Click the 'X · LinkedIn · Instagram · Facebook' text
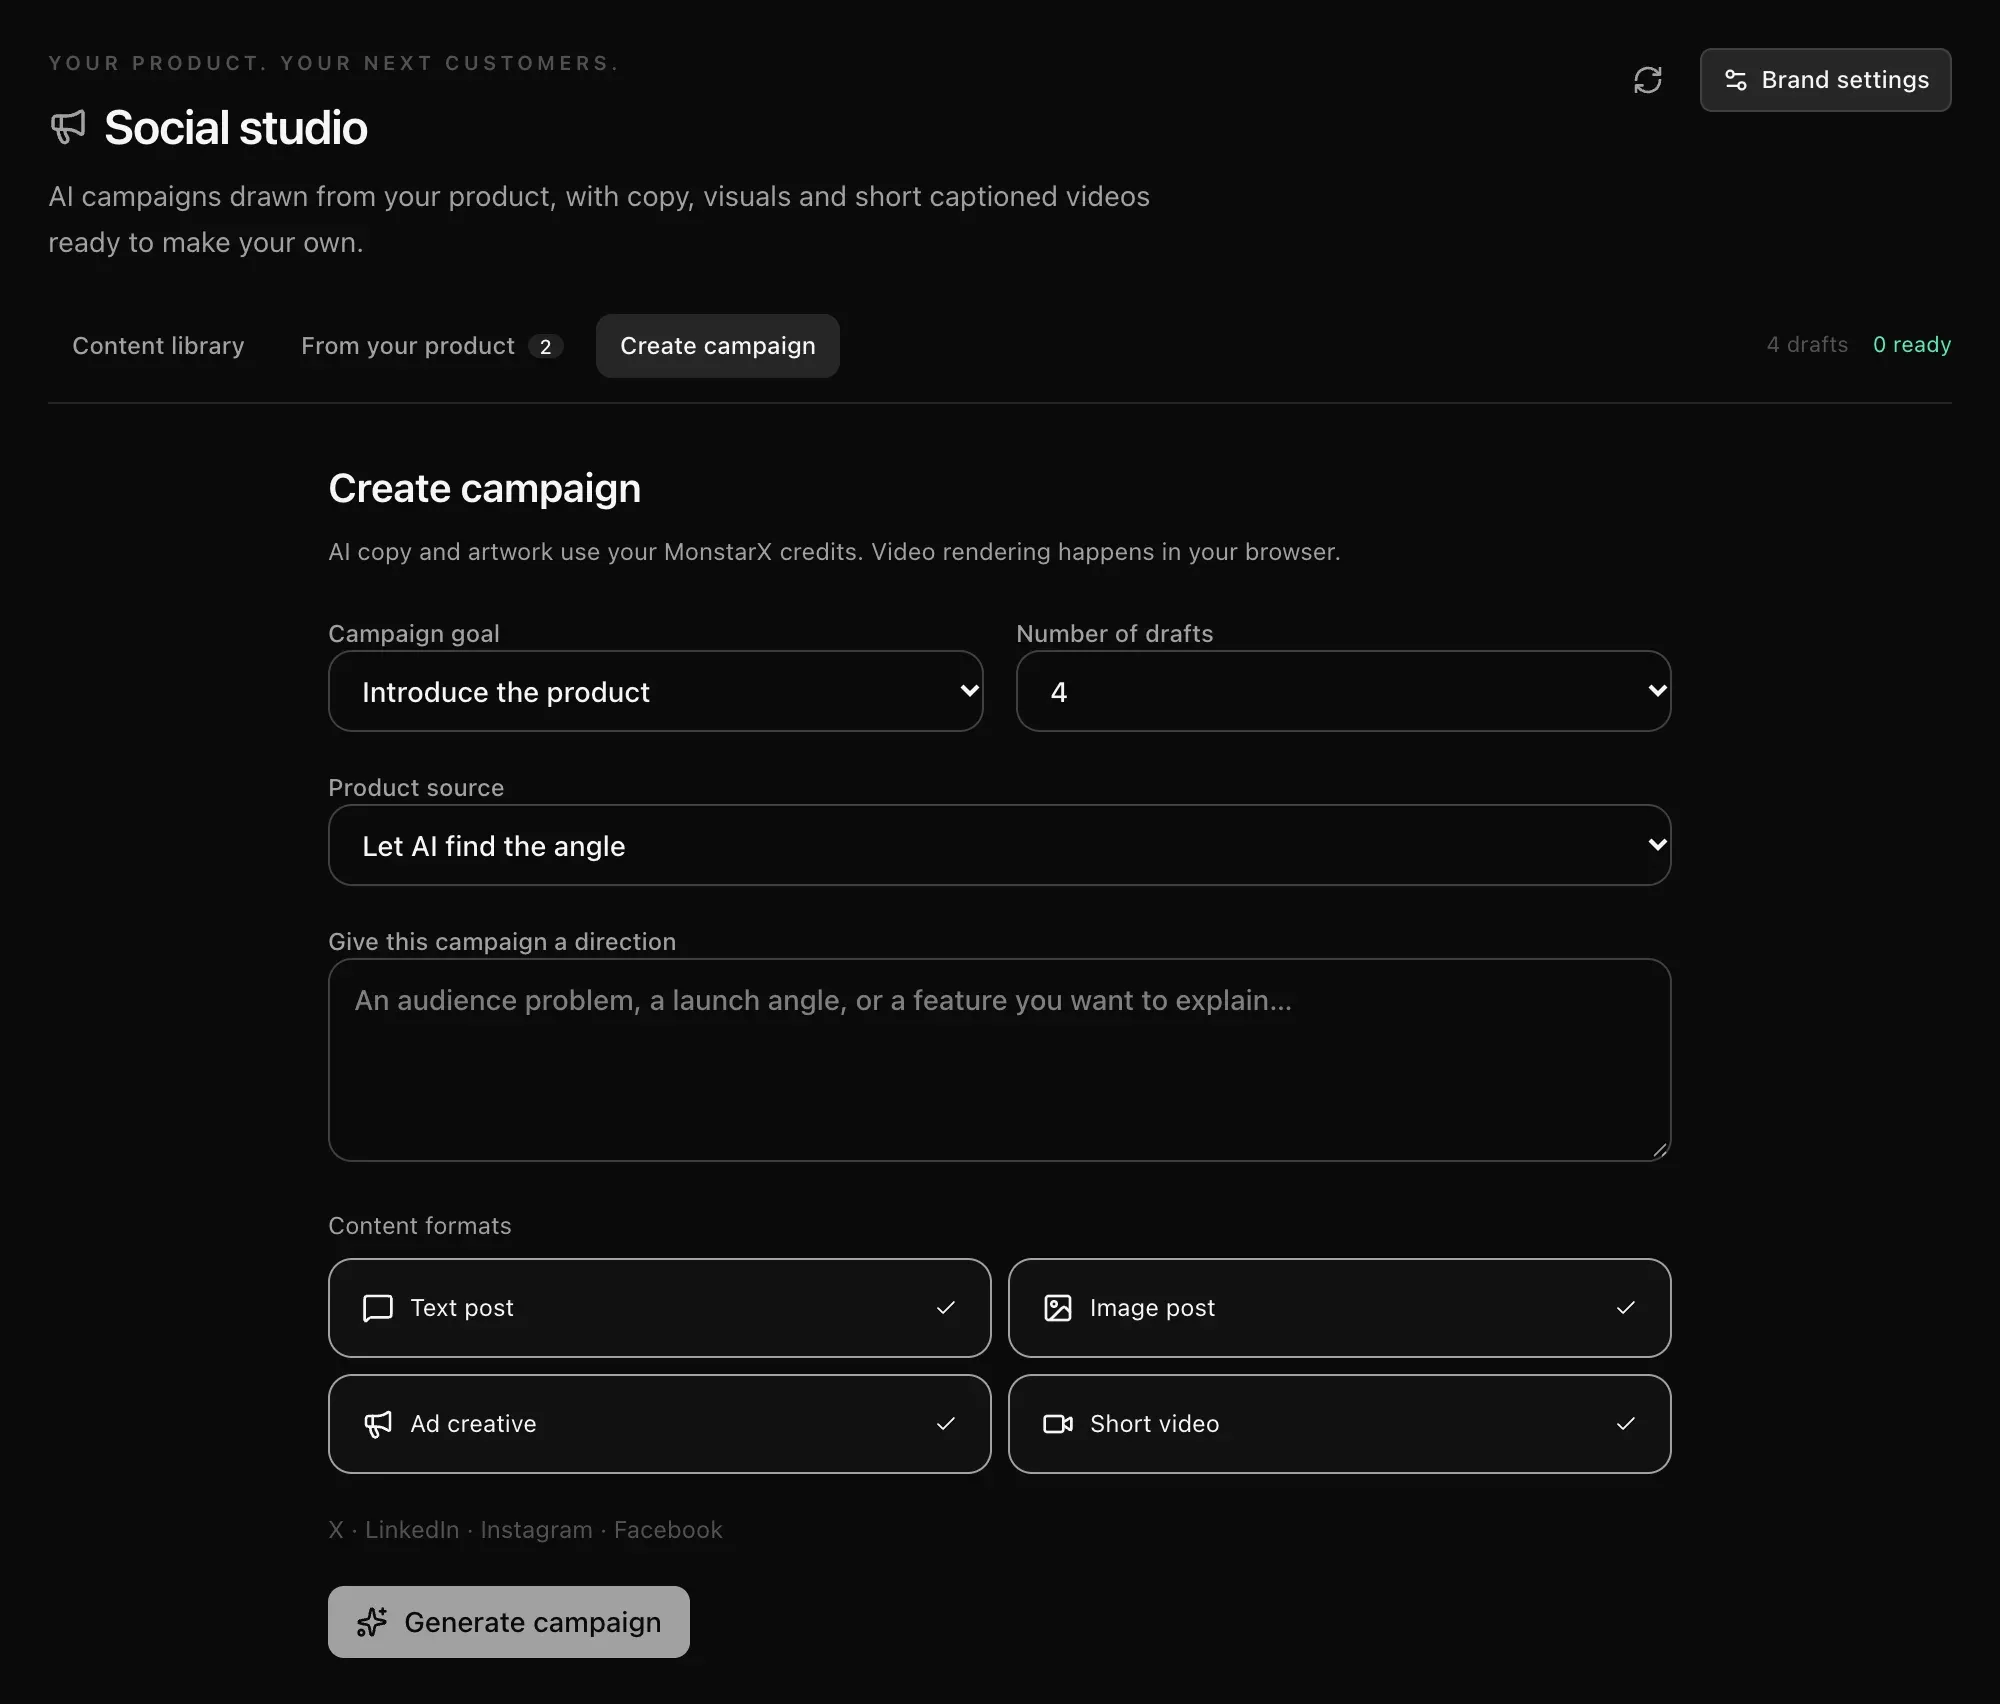Viewport: 2000px width, 1704px height. tap(525, 1530)
